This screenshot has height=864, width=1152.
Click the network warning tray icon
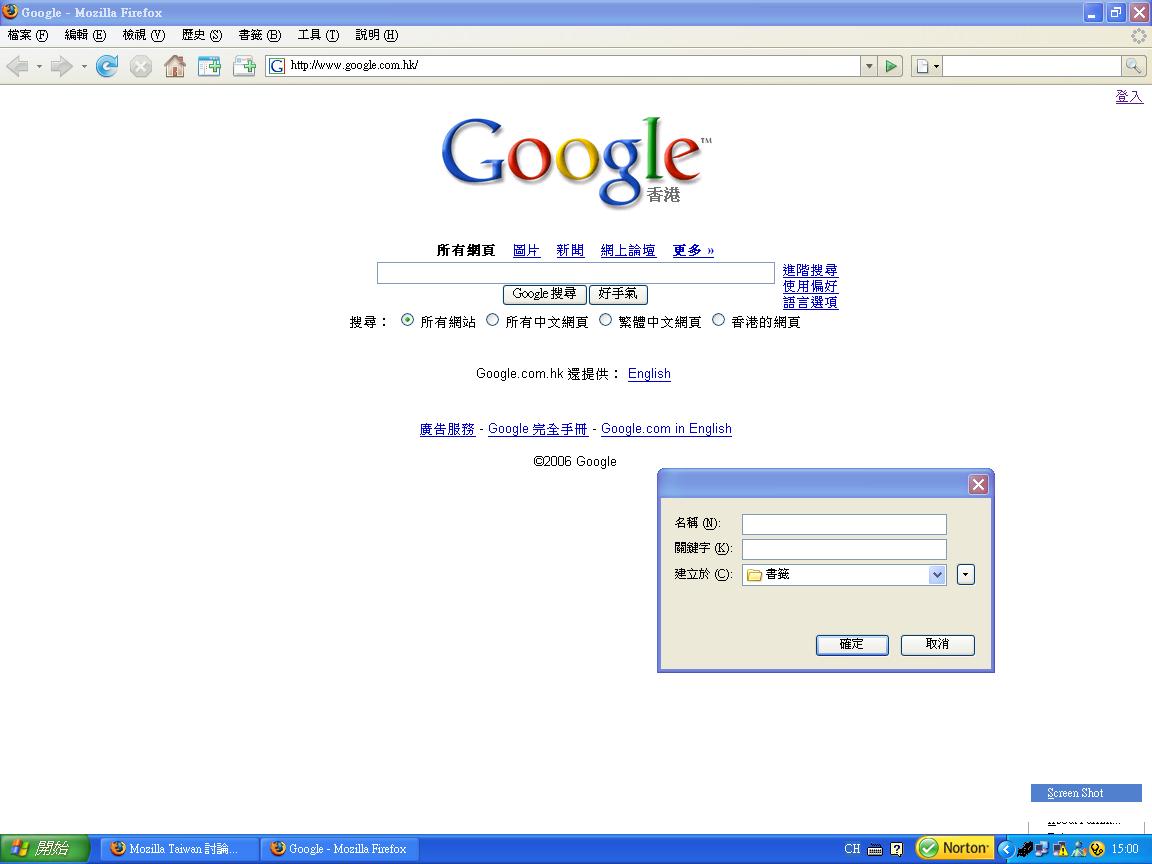(x=1060, y=849)
